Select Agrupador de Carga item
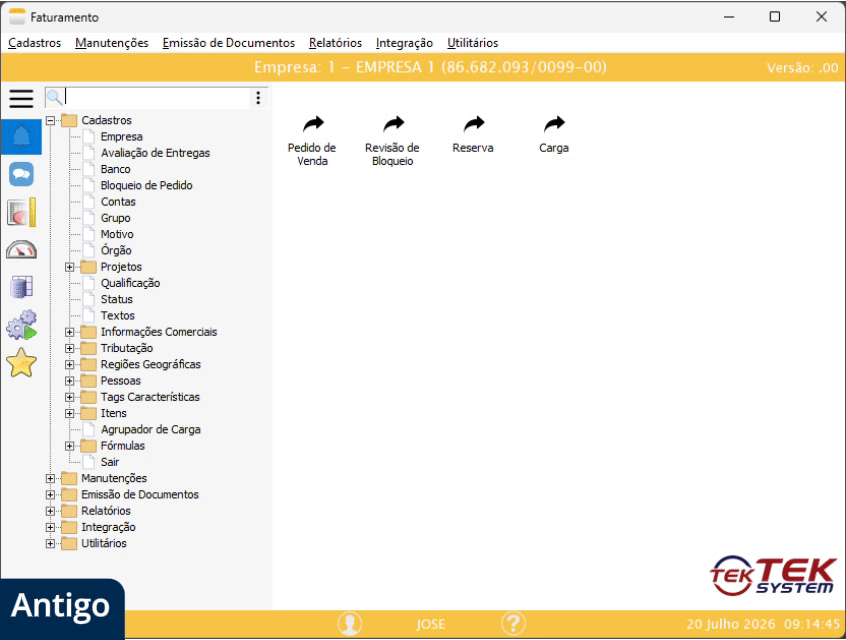 pos(151,430)
